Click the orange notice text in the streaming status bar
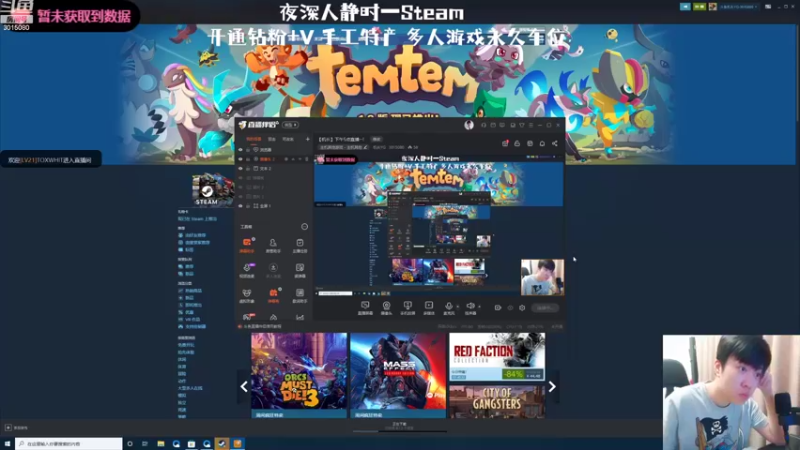The image size is (800, 450). pyautogui.click(x=262, y=326)
